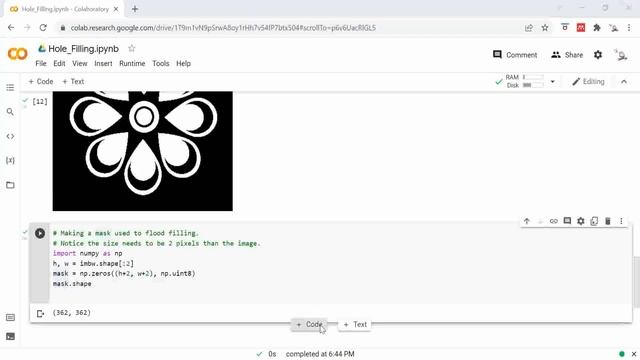Expand the RAM and Disk dropdown arrow
The width and height of the screenshot is (640, 360).
coord(552,82)
